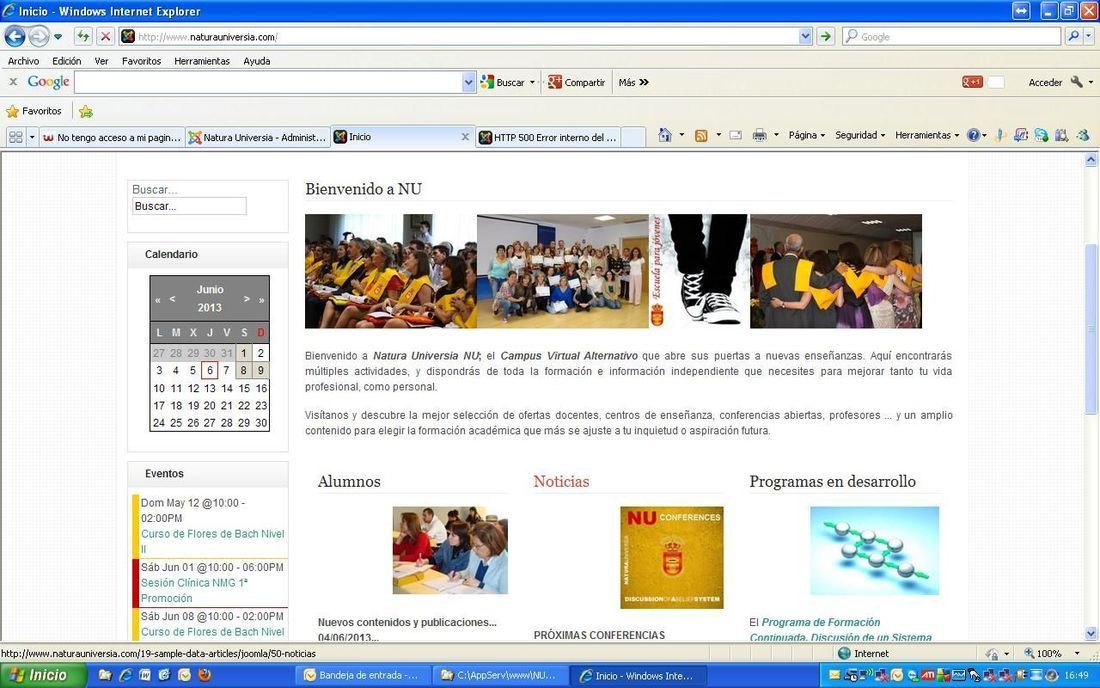Click the Print icon in the command bar
Viewport: 1100px width, 688px height.
coord(759,135)
